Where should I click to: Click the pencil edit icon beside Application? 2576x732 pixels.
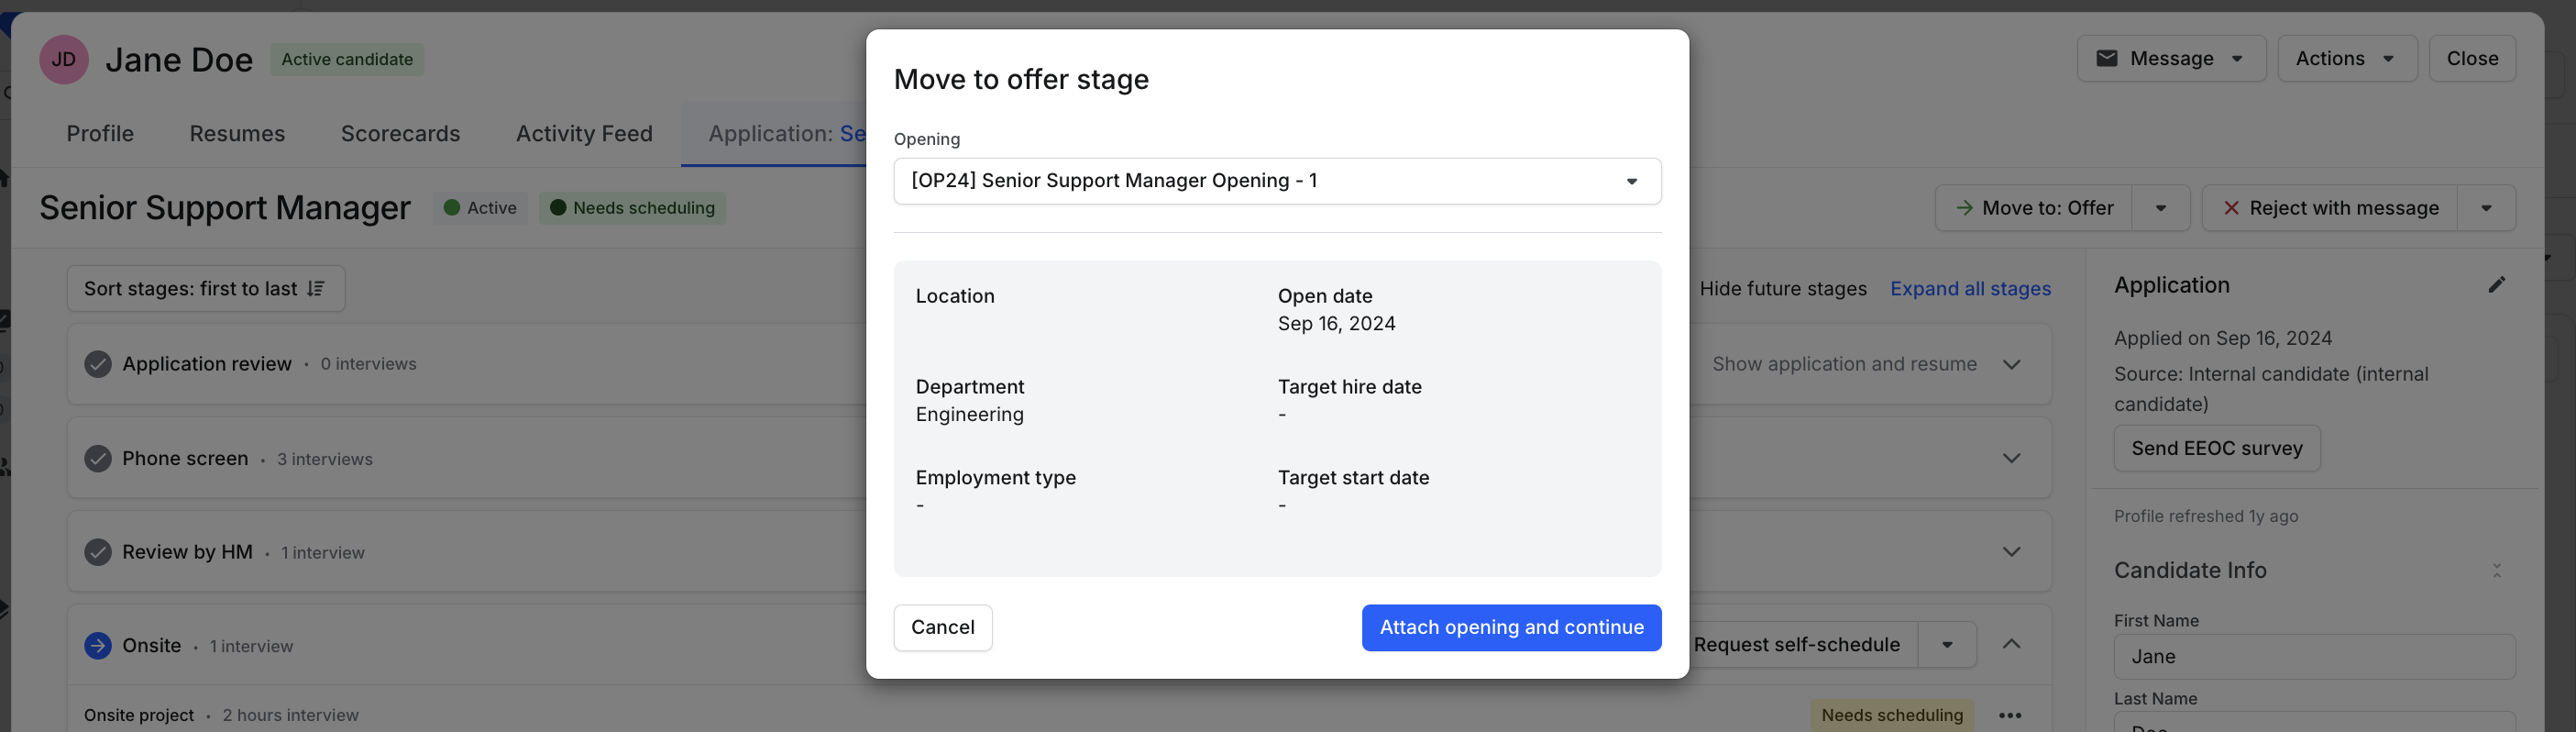click(x=2497, y=285)
